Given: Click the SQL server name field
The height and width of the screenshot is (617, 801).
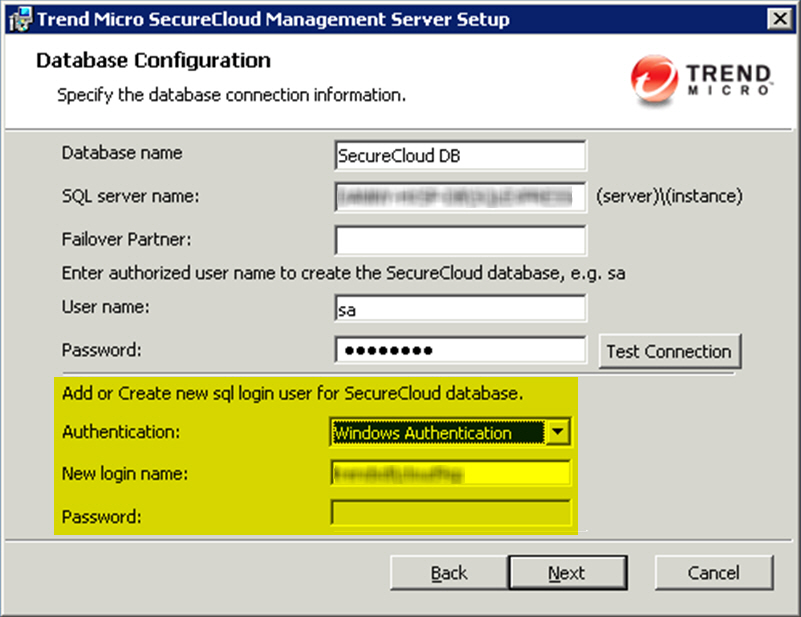Looking at the screenshot, I should (460, 197).
